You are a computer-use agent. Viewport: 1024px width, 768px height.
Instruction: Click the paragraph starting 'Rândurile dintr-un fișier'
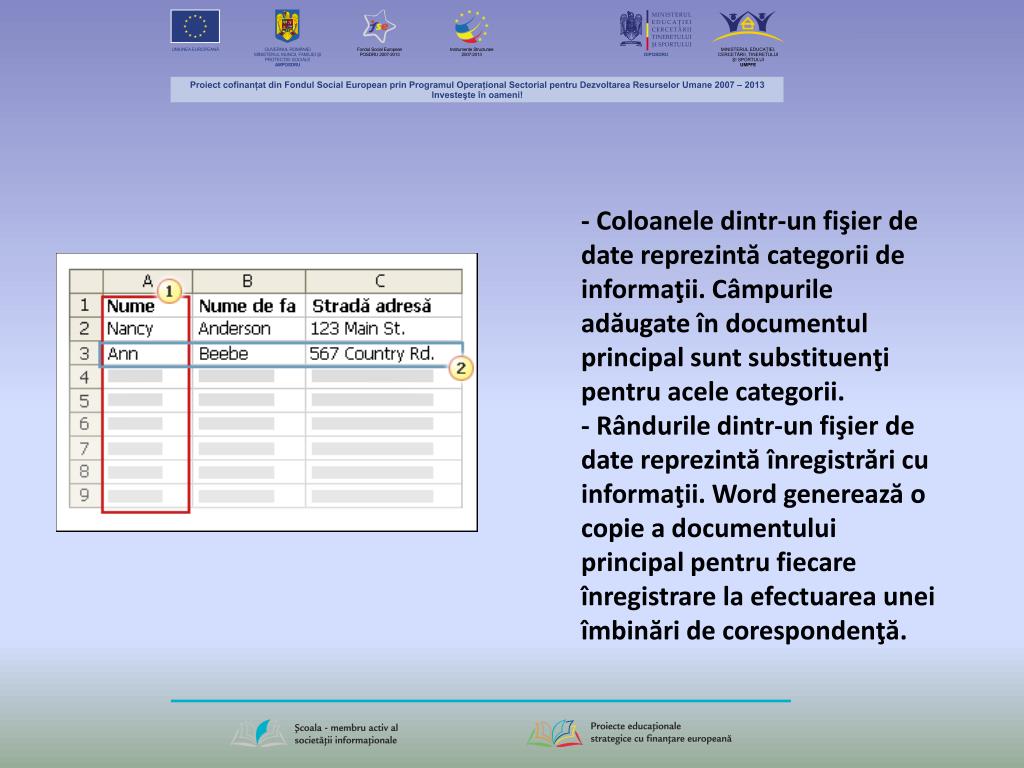click(x=758, y=528)
